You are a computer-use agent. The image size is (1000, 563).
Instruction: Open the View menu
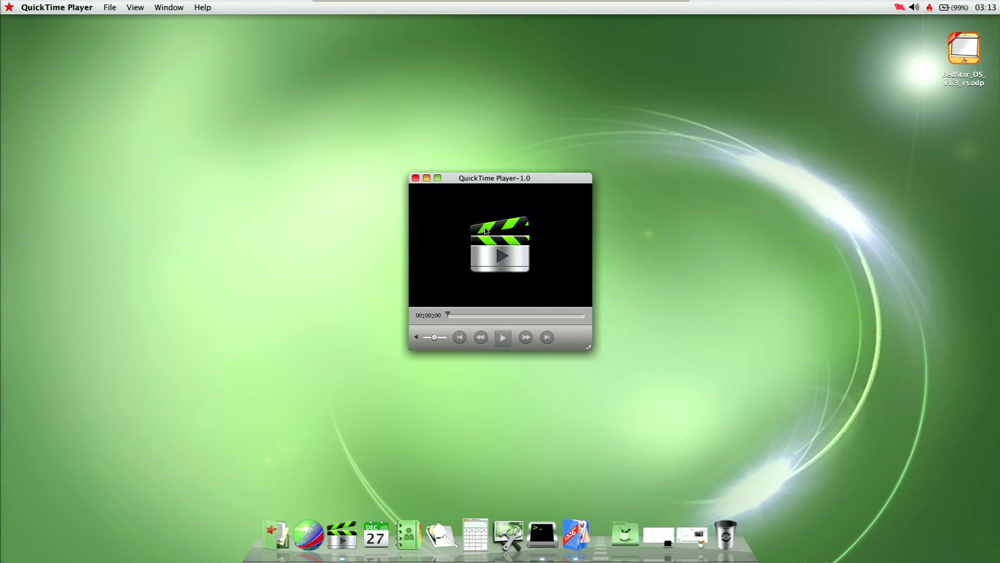point(135,7)
